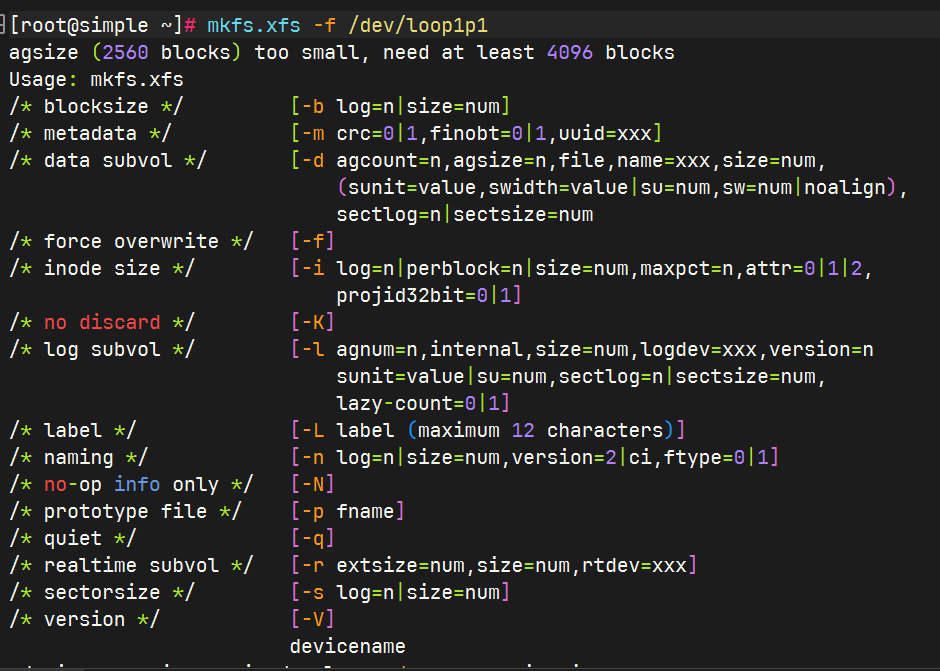Click the prompt text '[root@simple ~]#'
940x671 pixels.
click(103, 26)
